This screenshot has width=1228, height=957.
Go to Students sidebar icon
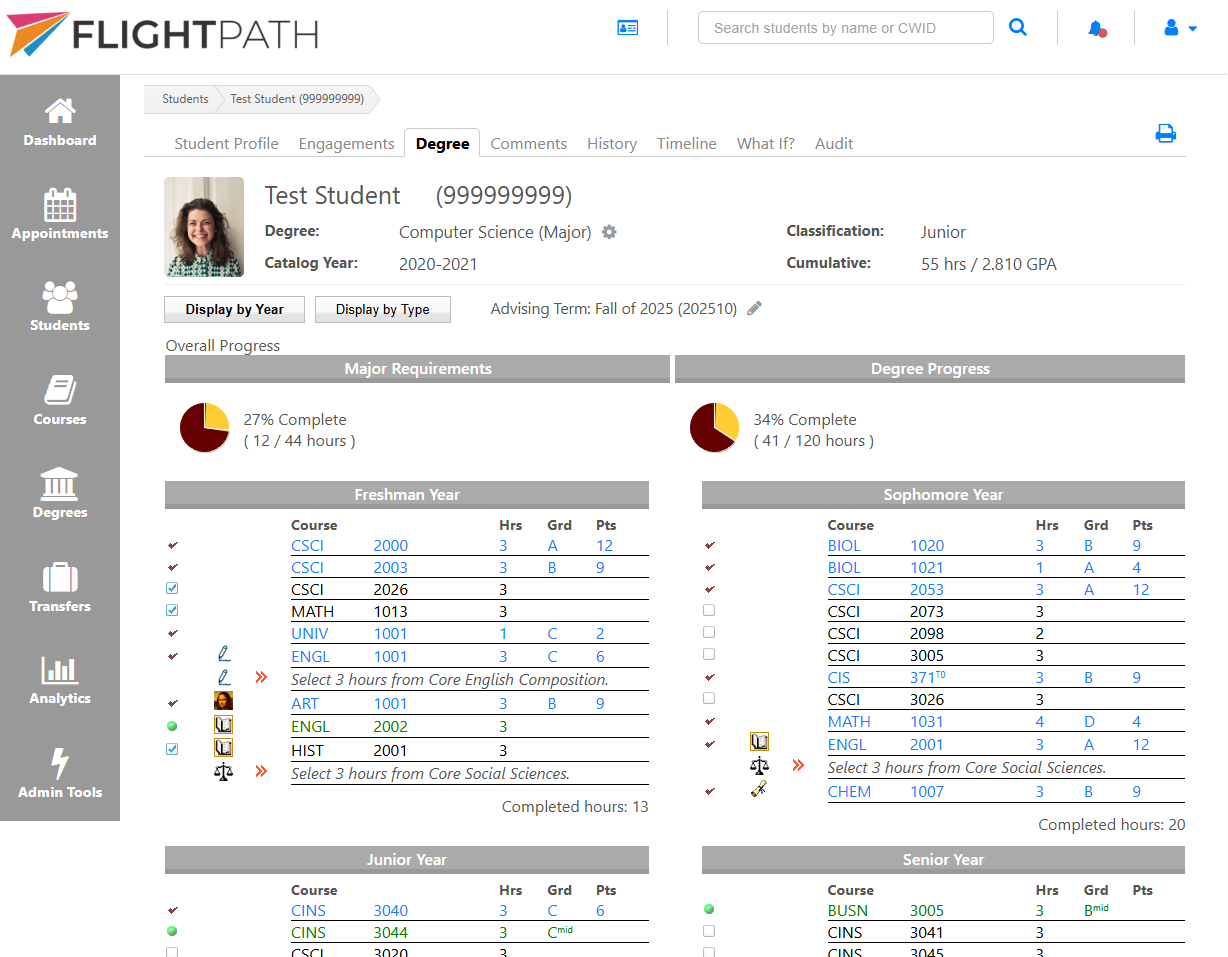coord(60,297)
